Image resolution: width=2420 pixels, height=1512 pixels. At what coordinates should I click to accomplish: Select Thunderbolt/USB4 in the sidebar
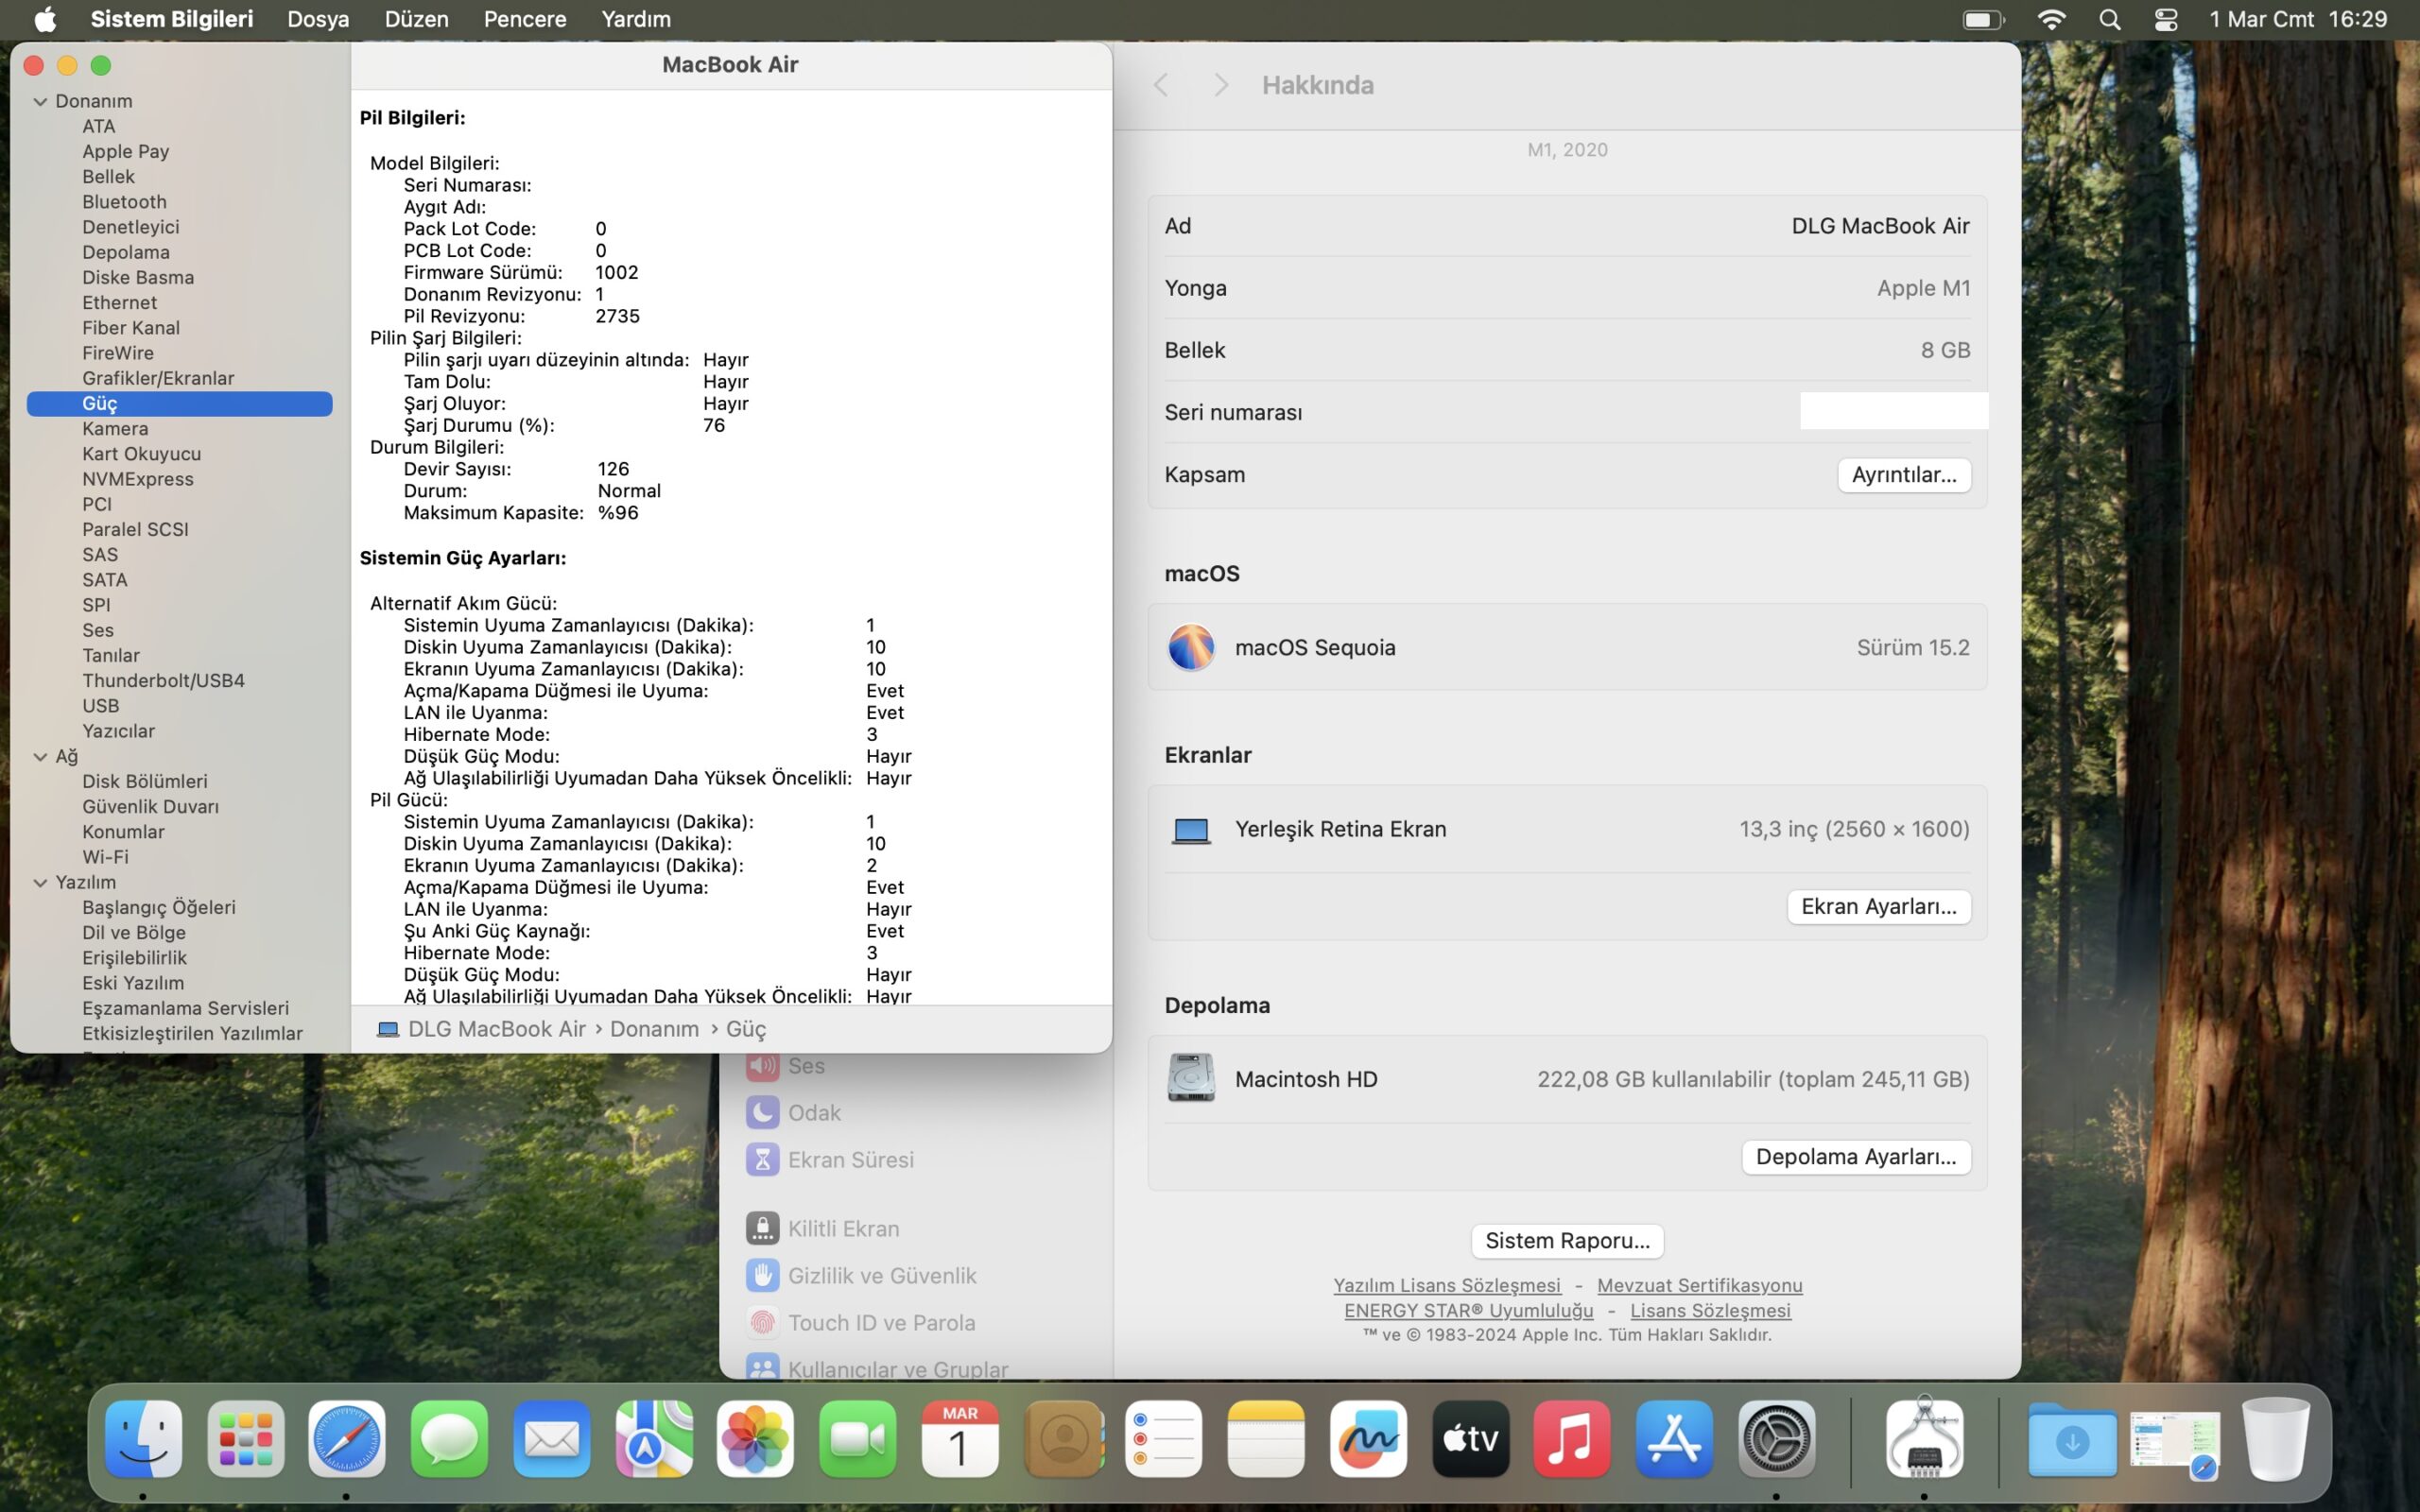pyautogui.click(x=163, y=681)
